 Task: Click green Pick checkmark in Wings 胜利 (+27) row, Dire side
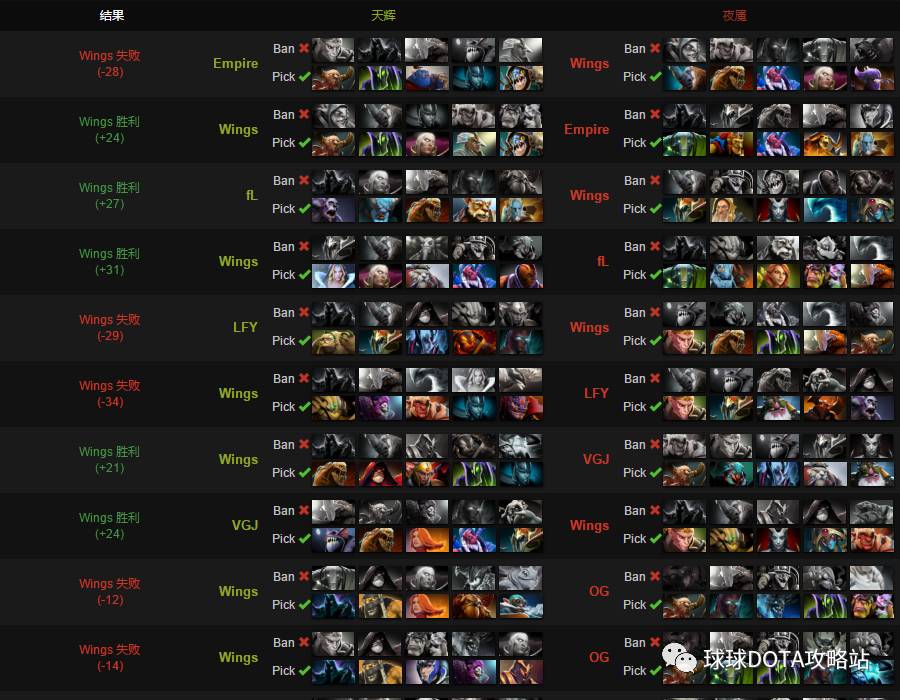coord(655,209)
